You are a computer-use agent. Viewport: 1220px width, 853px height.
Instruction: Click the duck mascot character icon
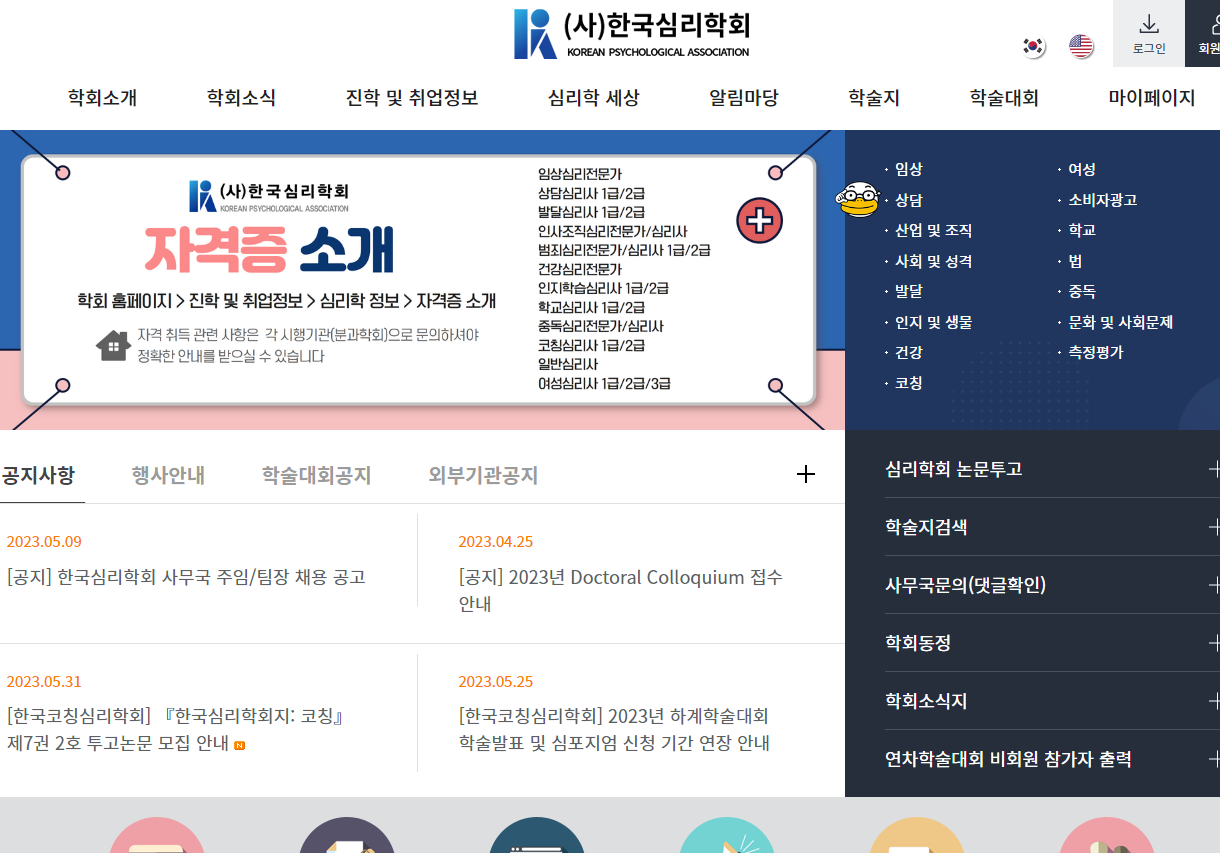pos(857,199)
